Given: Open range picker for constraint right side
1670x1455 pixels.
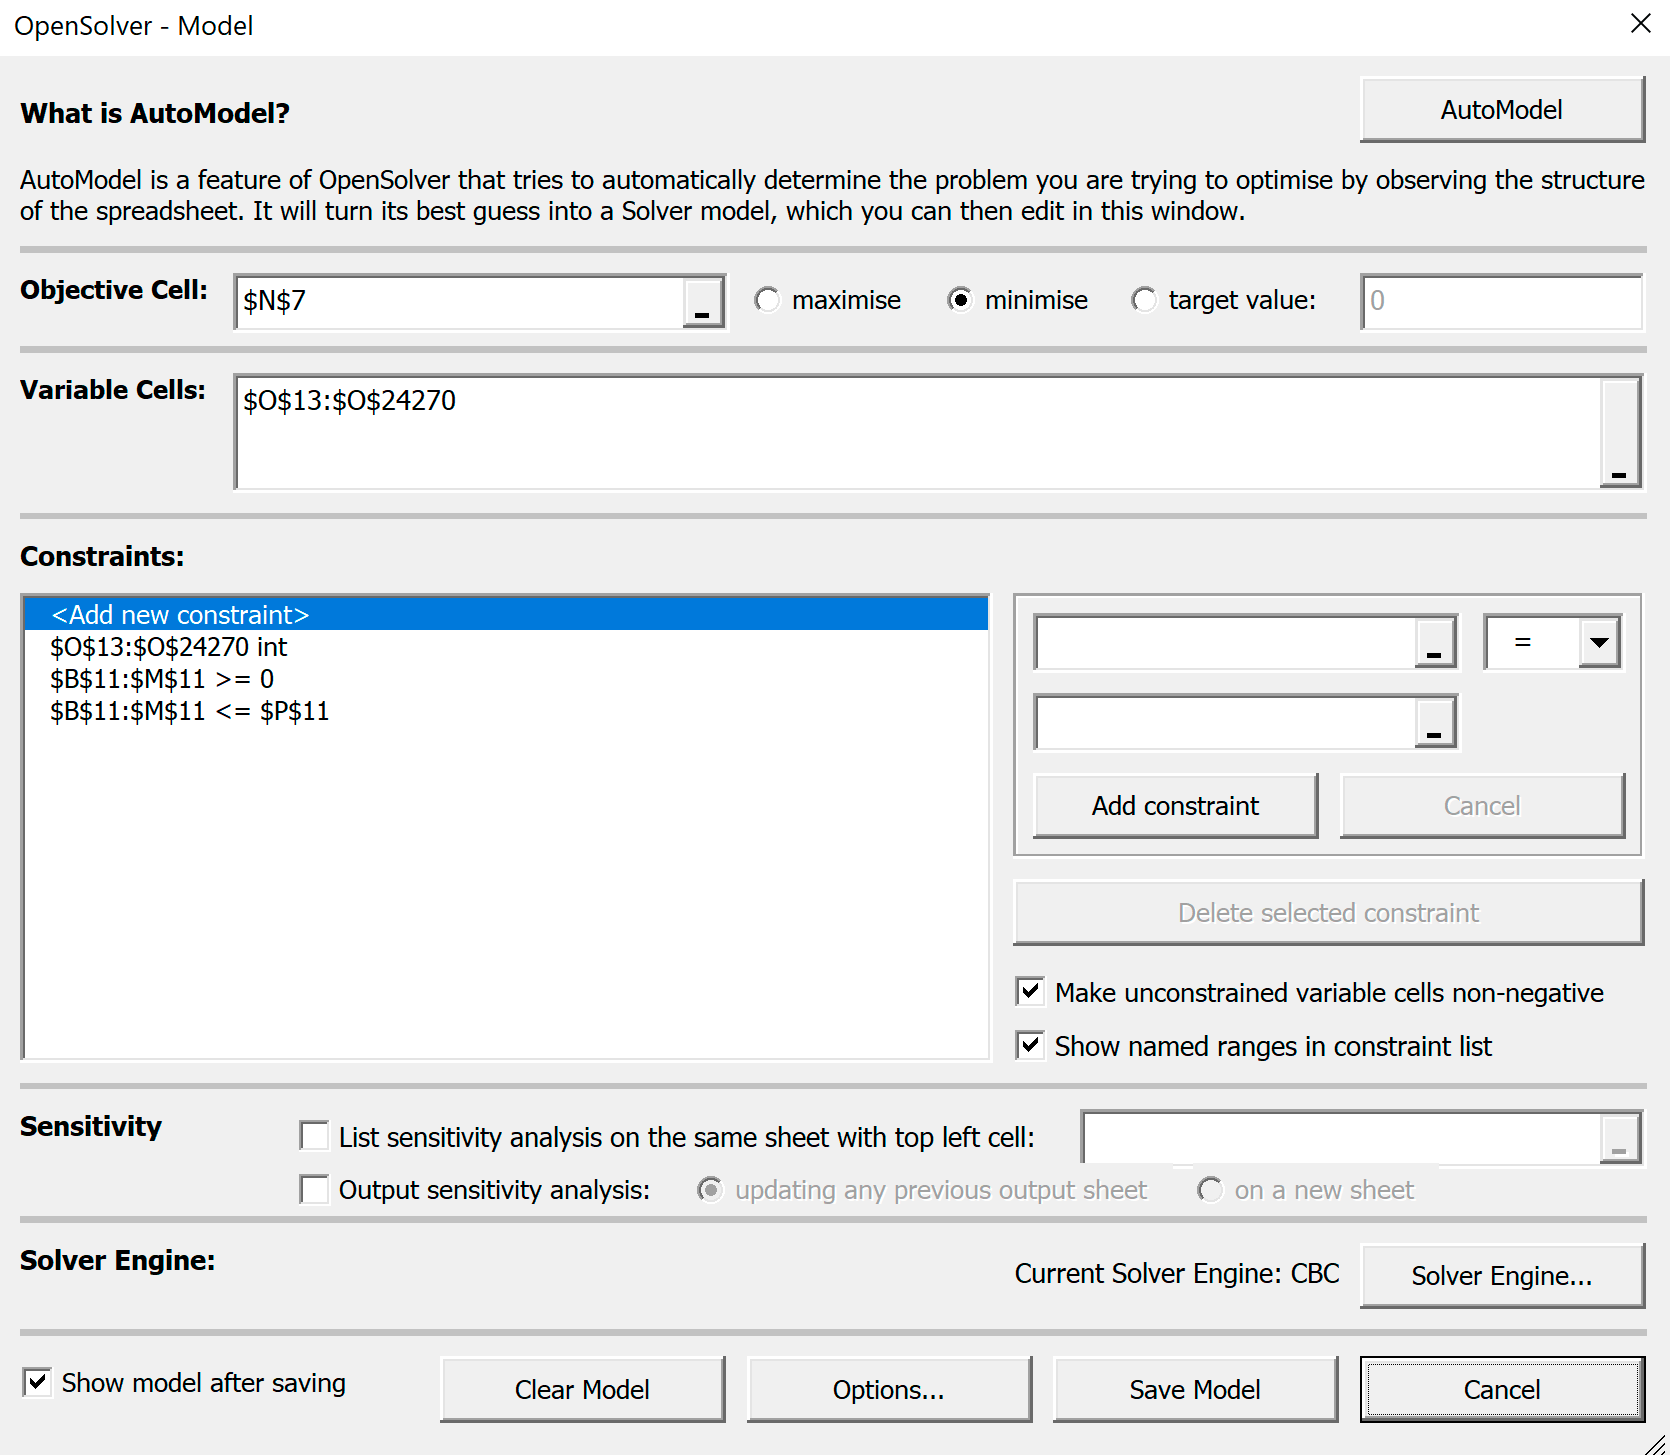Looking at the screenshot, I should (1434, 722).
